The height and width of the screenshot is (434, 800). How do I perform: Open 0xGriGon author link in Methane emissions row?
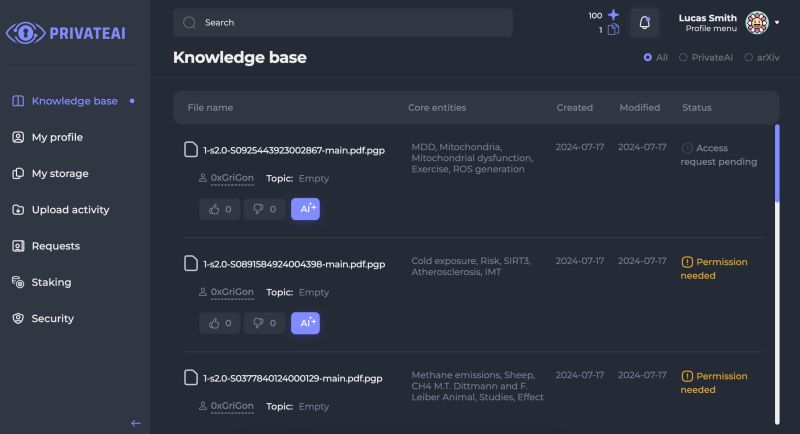(232, 406)
